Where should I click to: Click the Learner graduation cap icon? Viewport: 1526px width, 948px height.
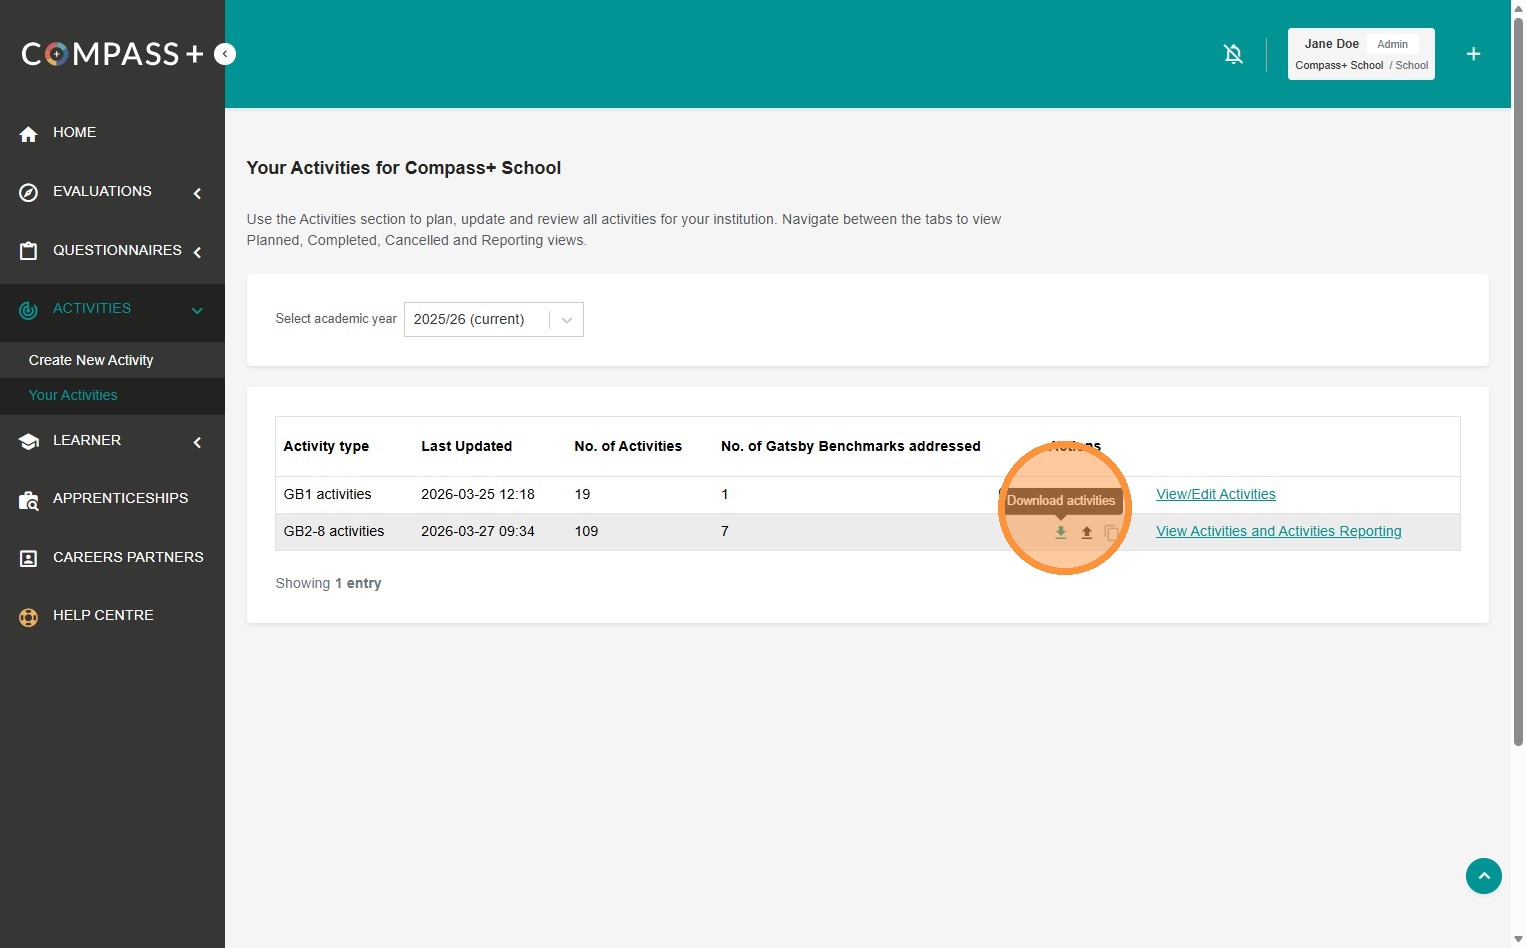click(28, 442)
